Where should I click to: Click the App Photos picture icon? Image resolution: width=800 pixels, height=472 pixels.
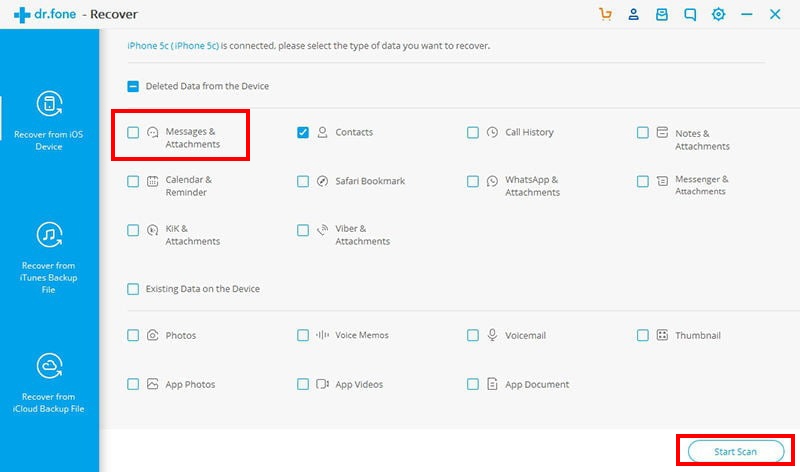point(153,384)
